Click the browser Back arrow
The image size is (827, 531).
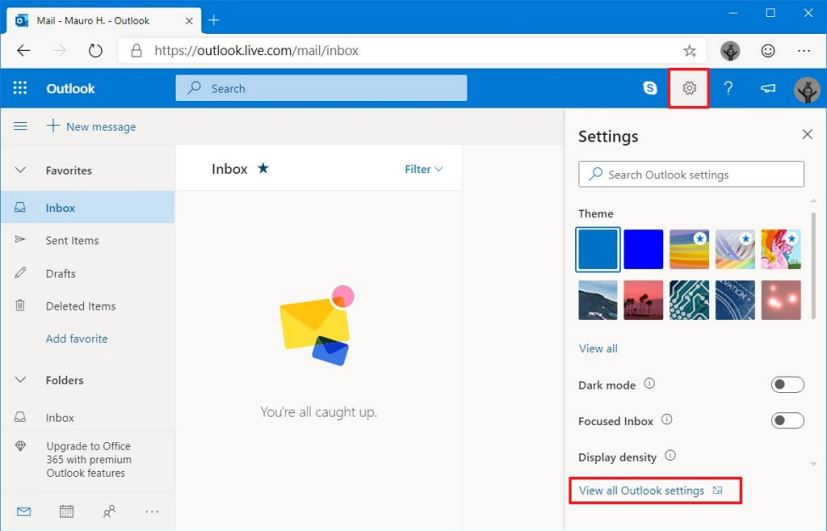24,51
